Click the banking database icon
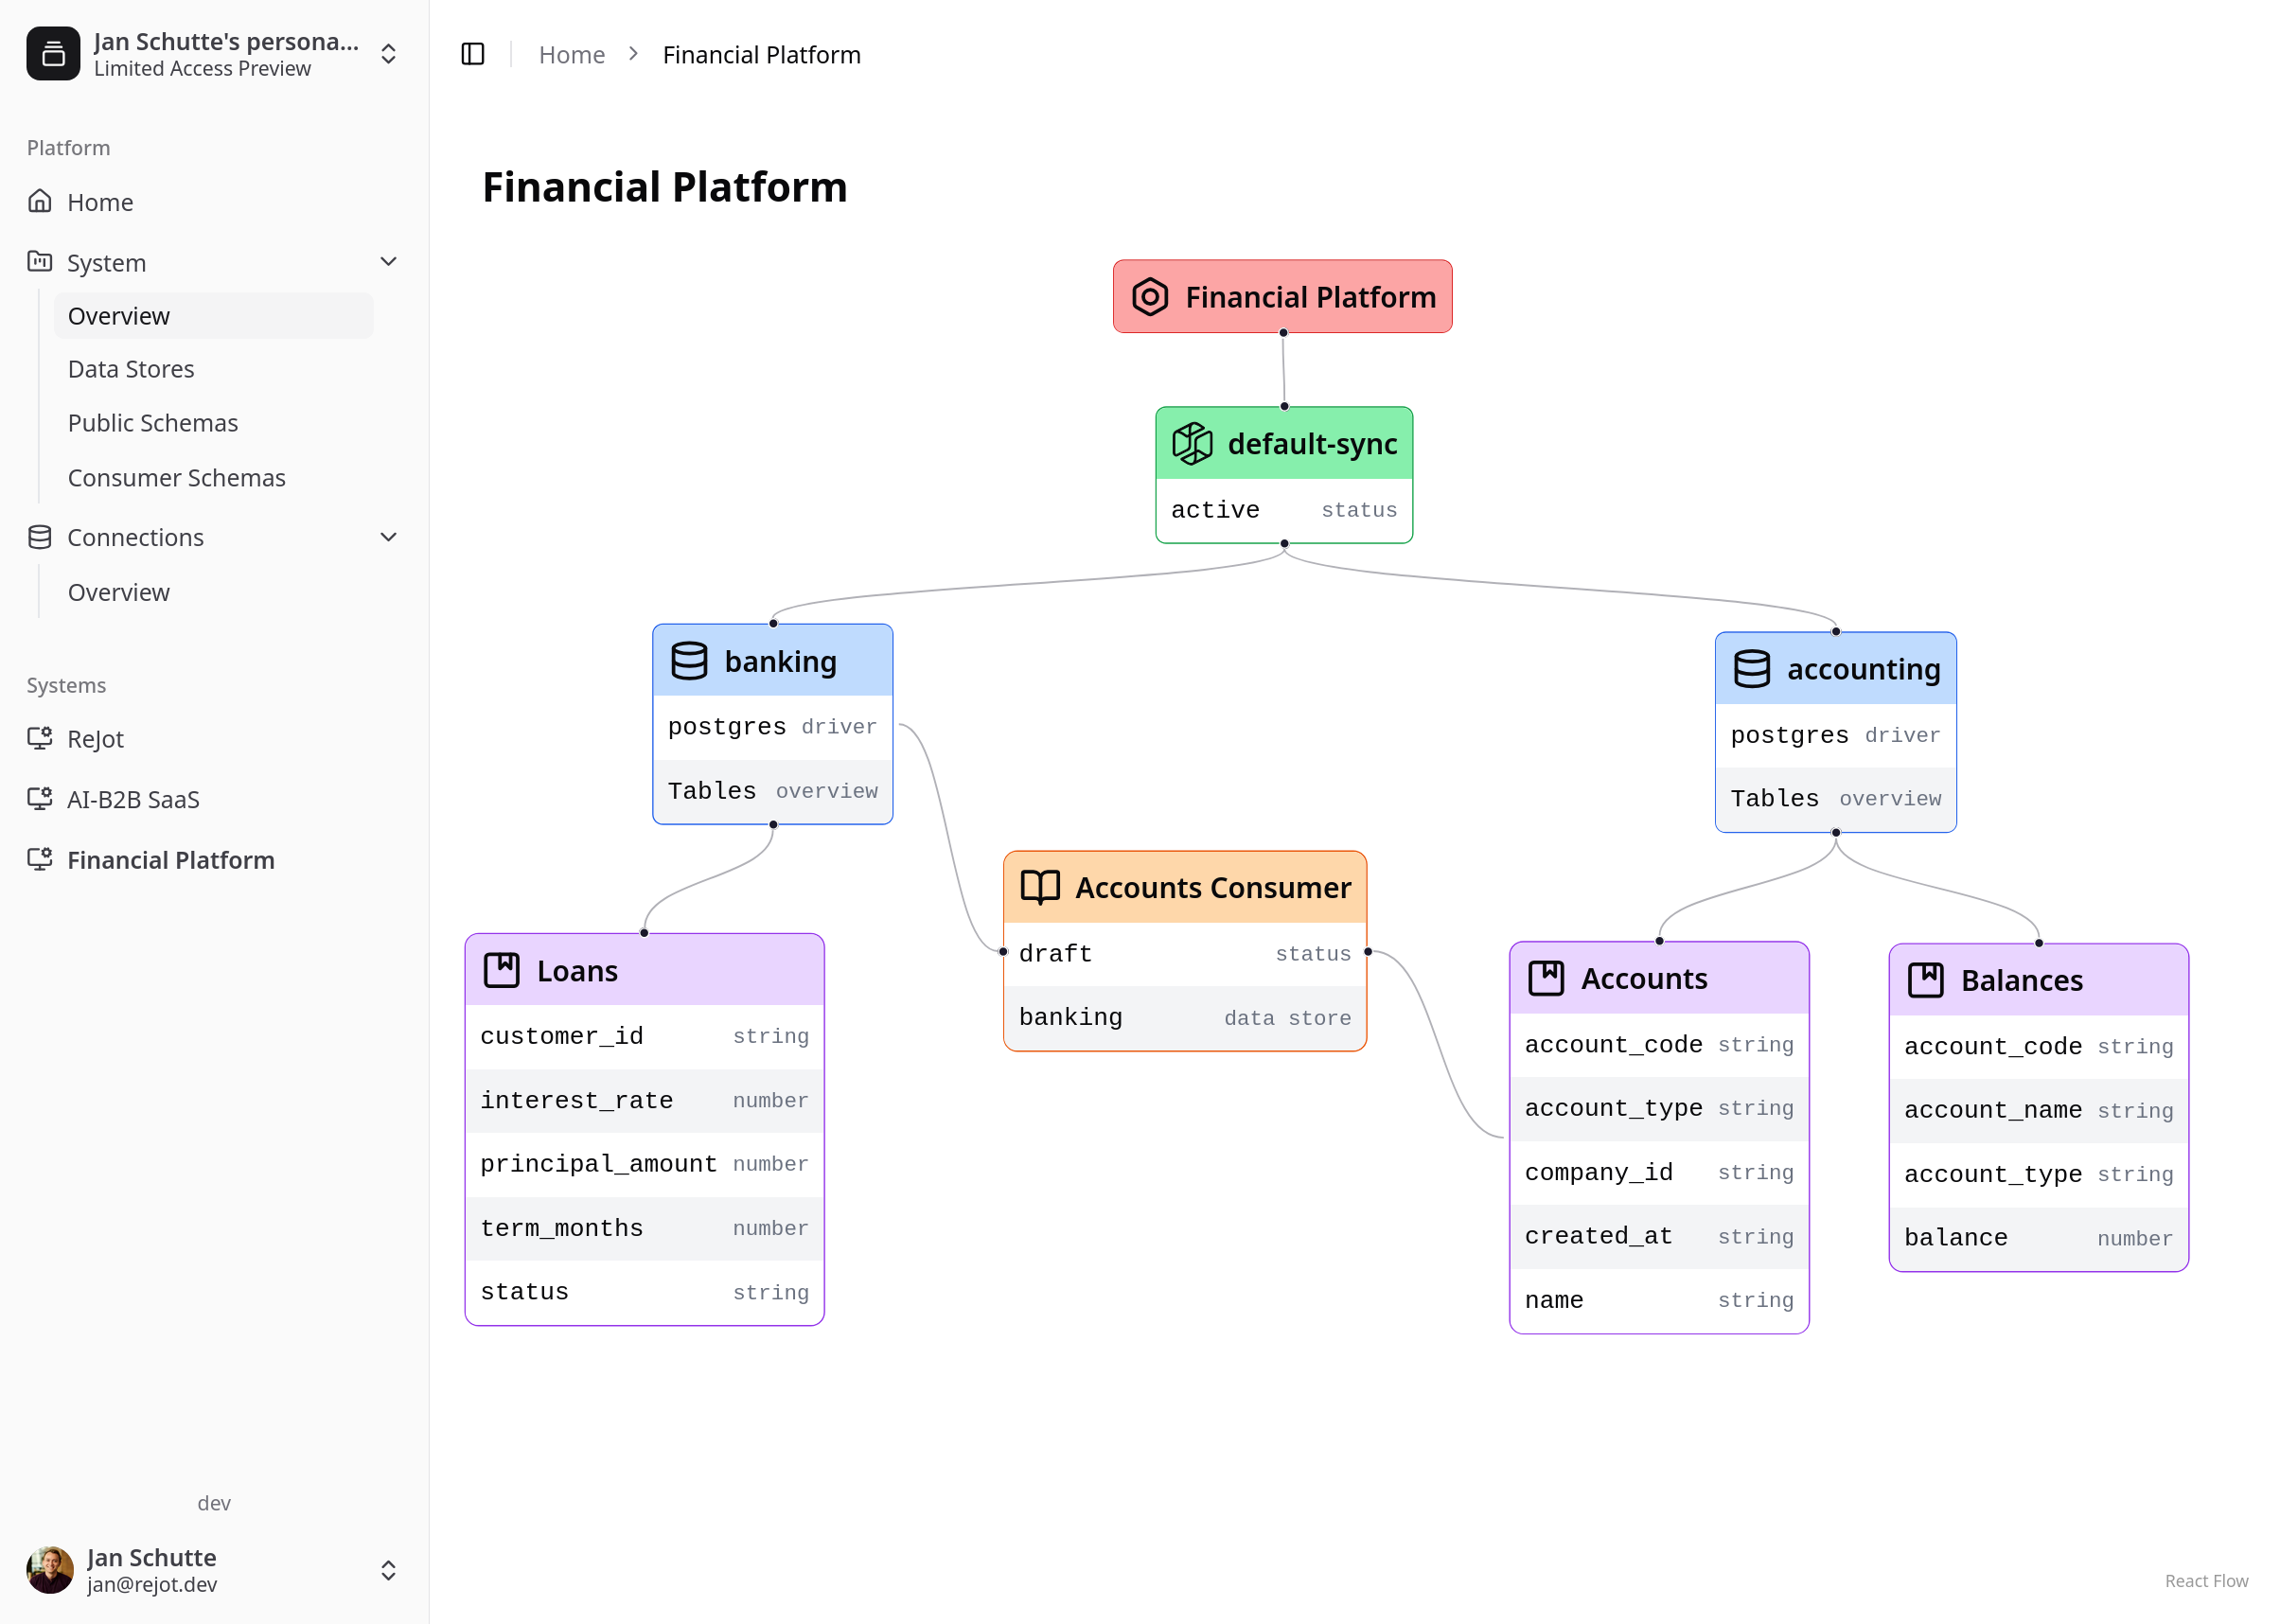 tap(689, 661)
